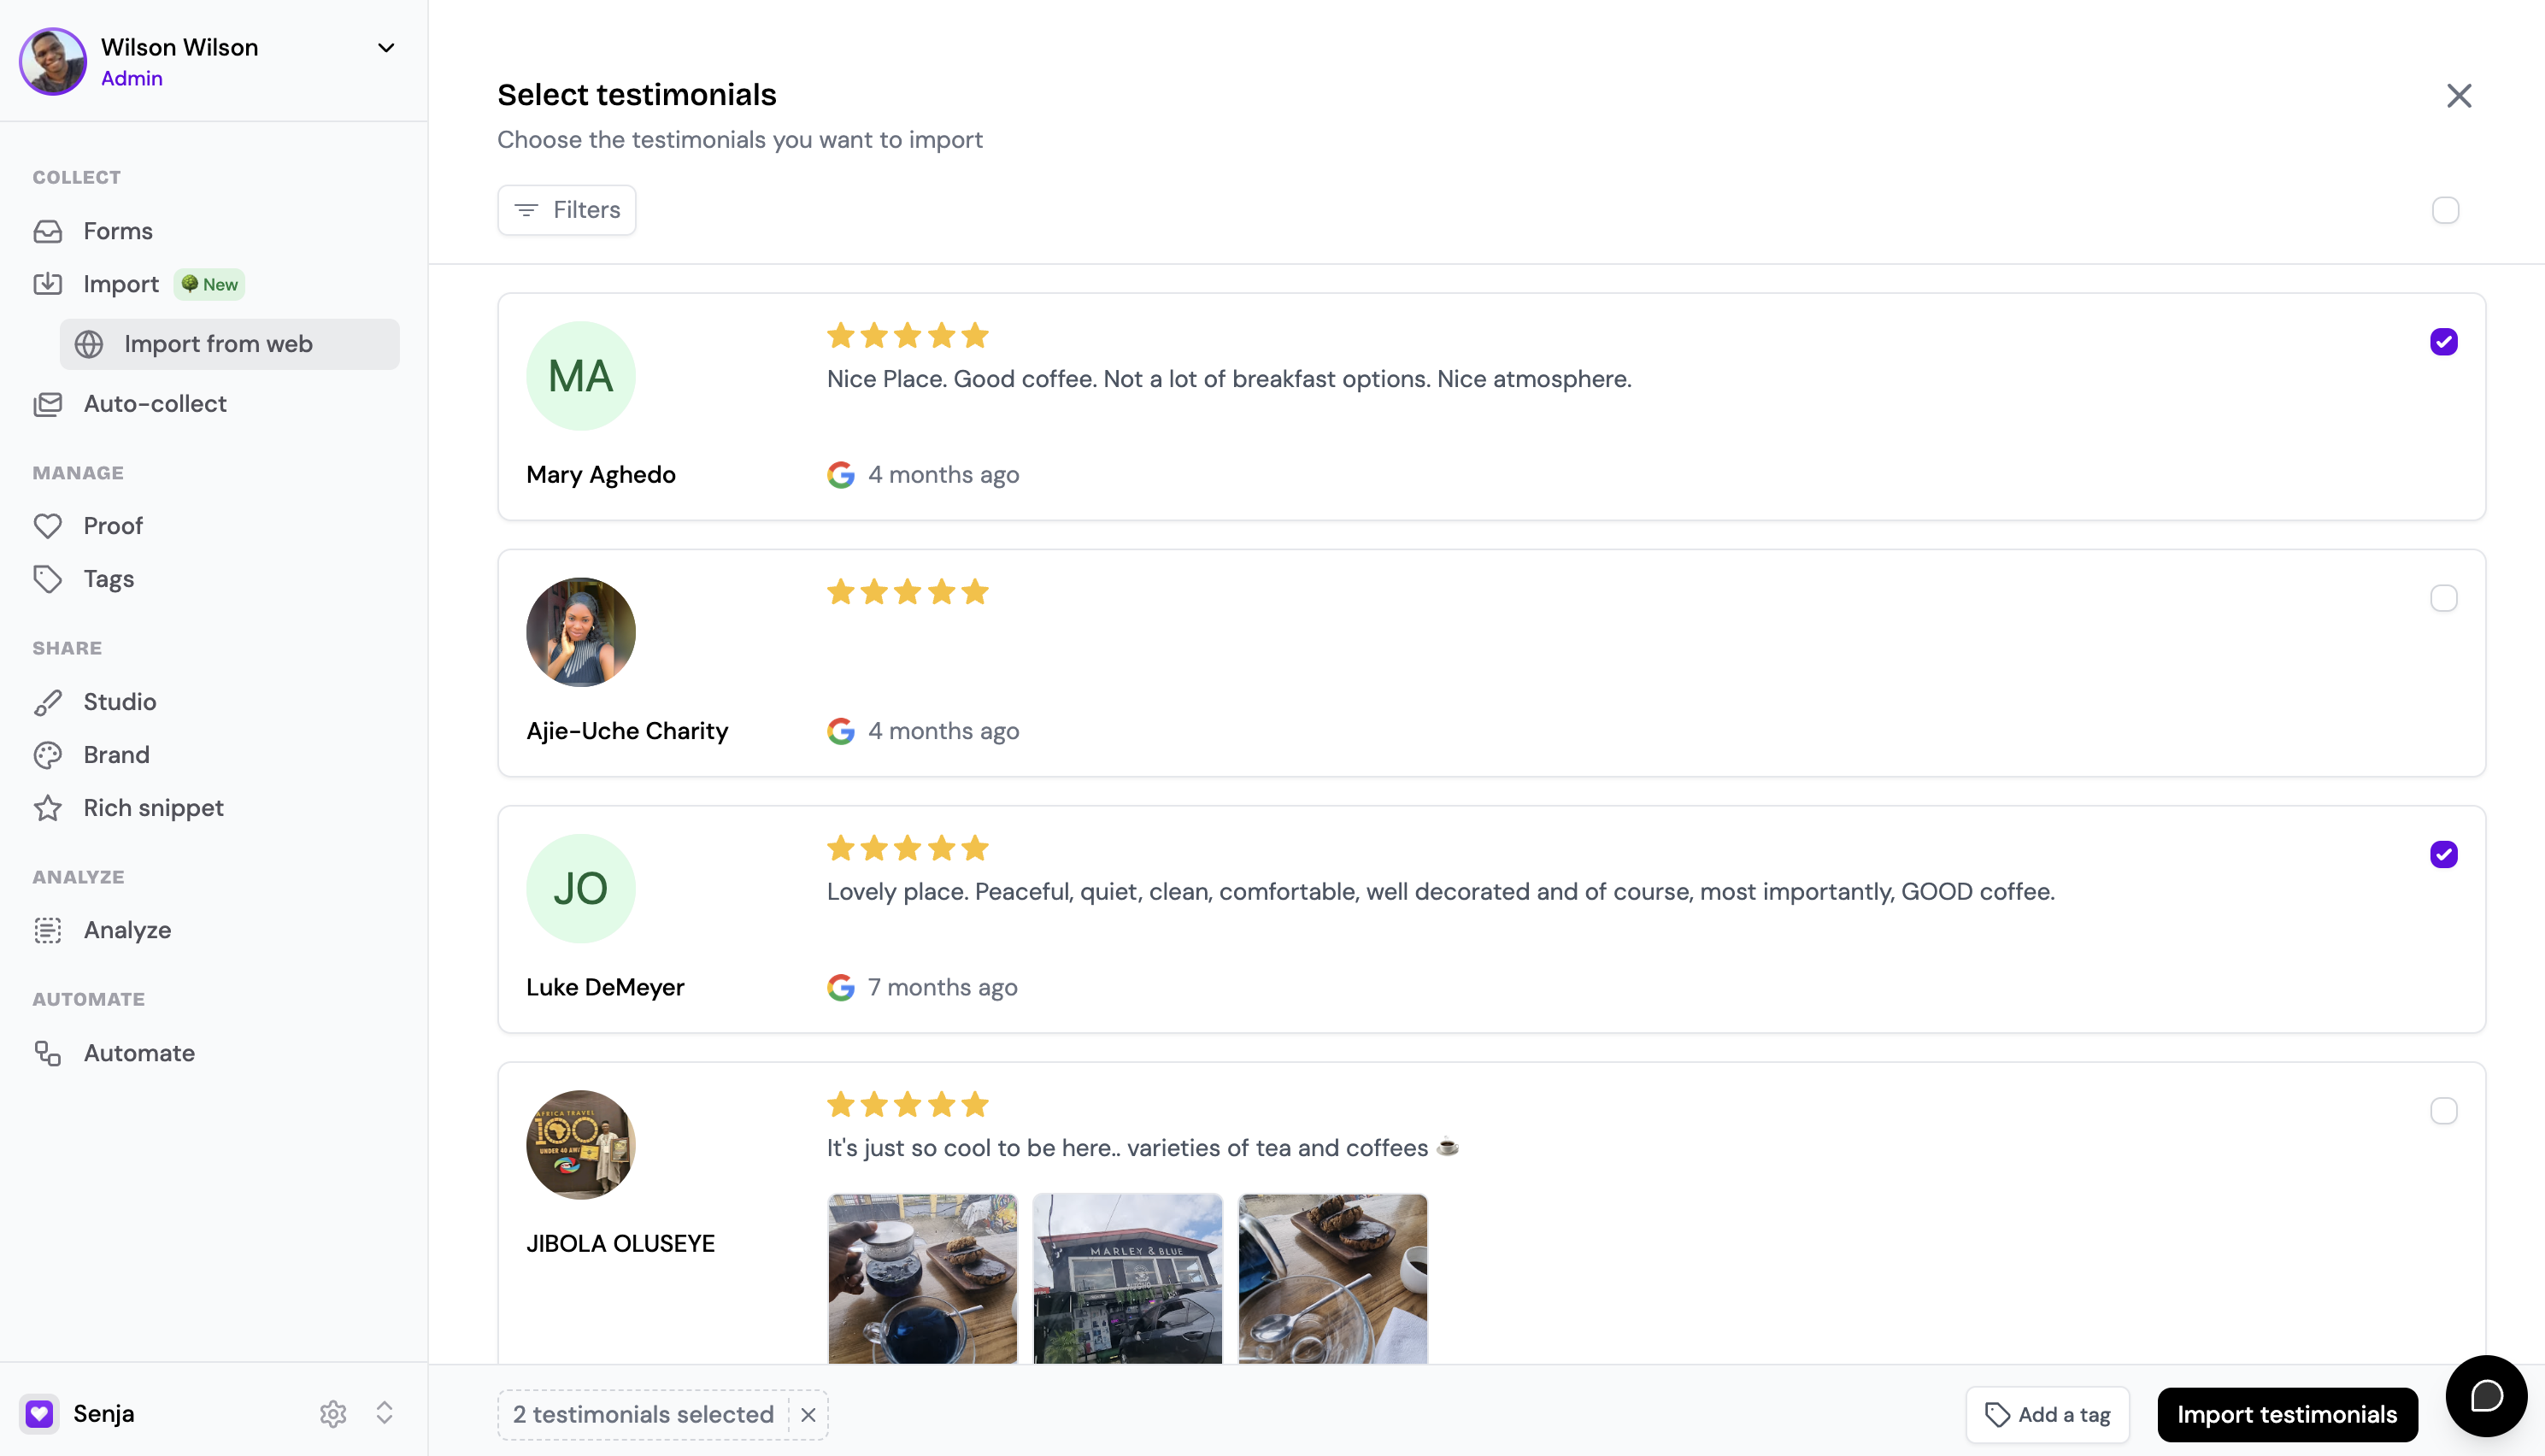Click the Proof heart icon
The width and height of the screenshot is (2545, 1456).
click(47, 526)
